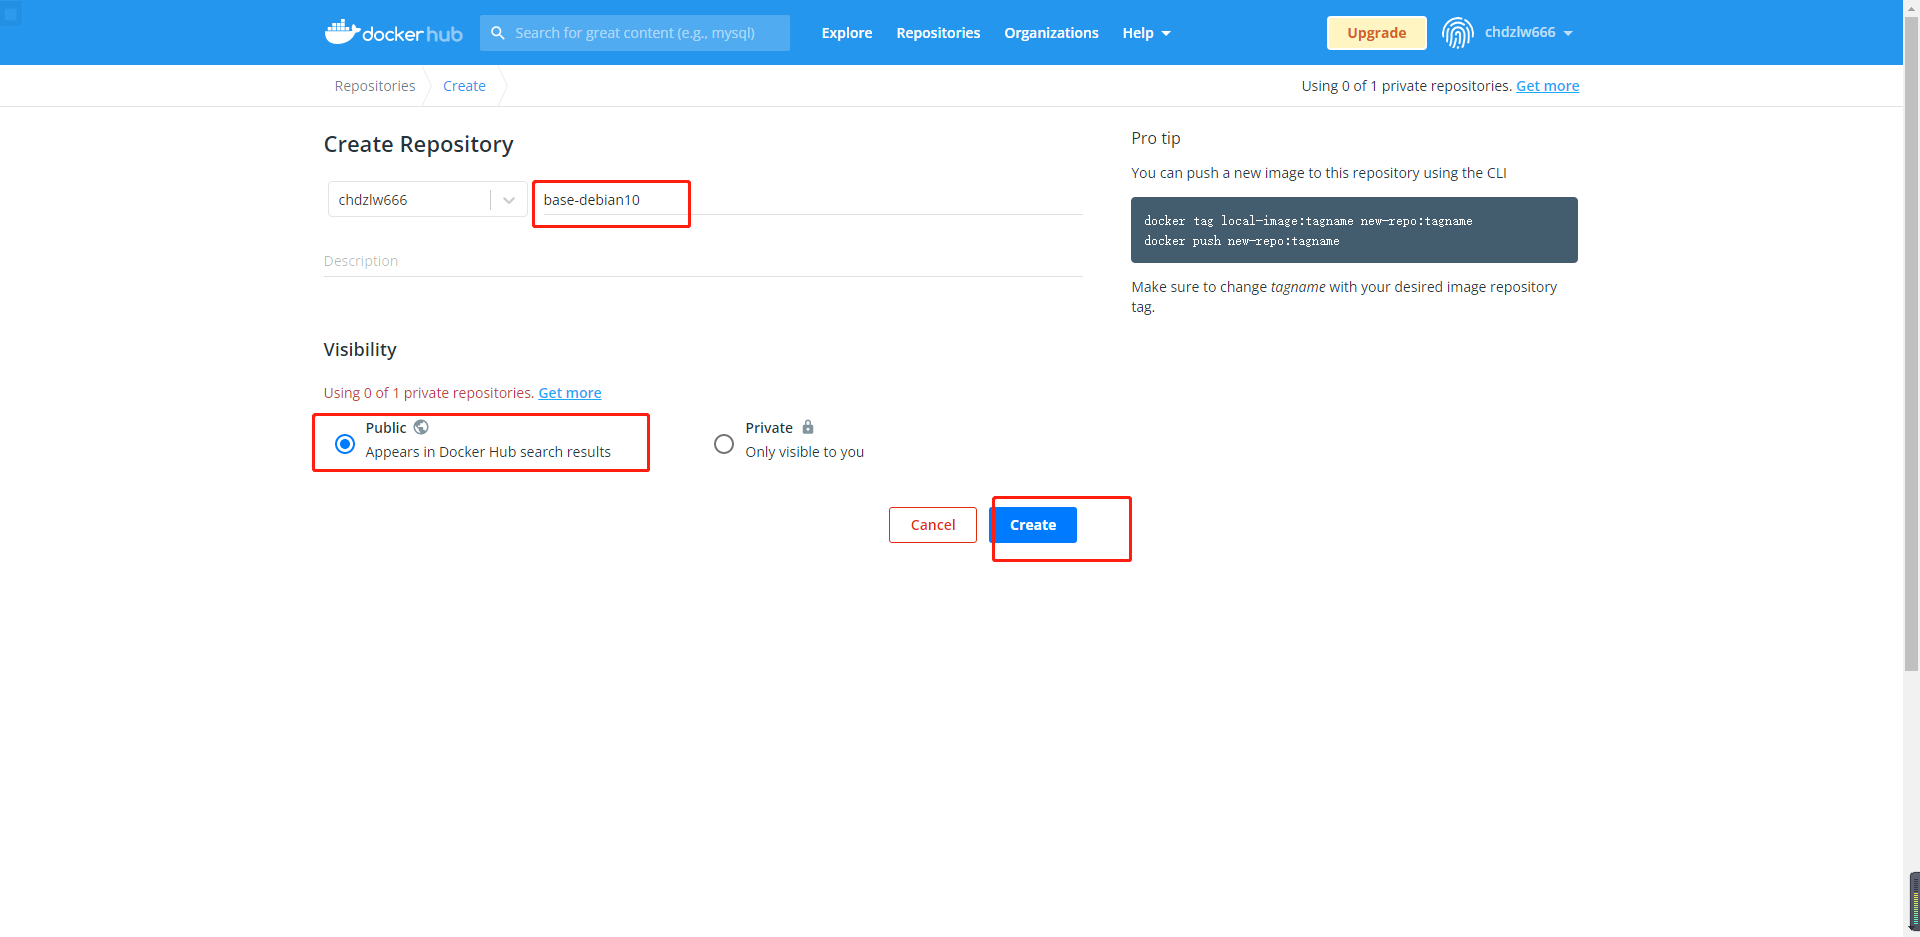Open the chdzlw666 account menu
1920x937 pixels.
point(1528,33)
